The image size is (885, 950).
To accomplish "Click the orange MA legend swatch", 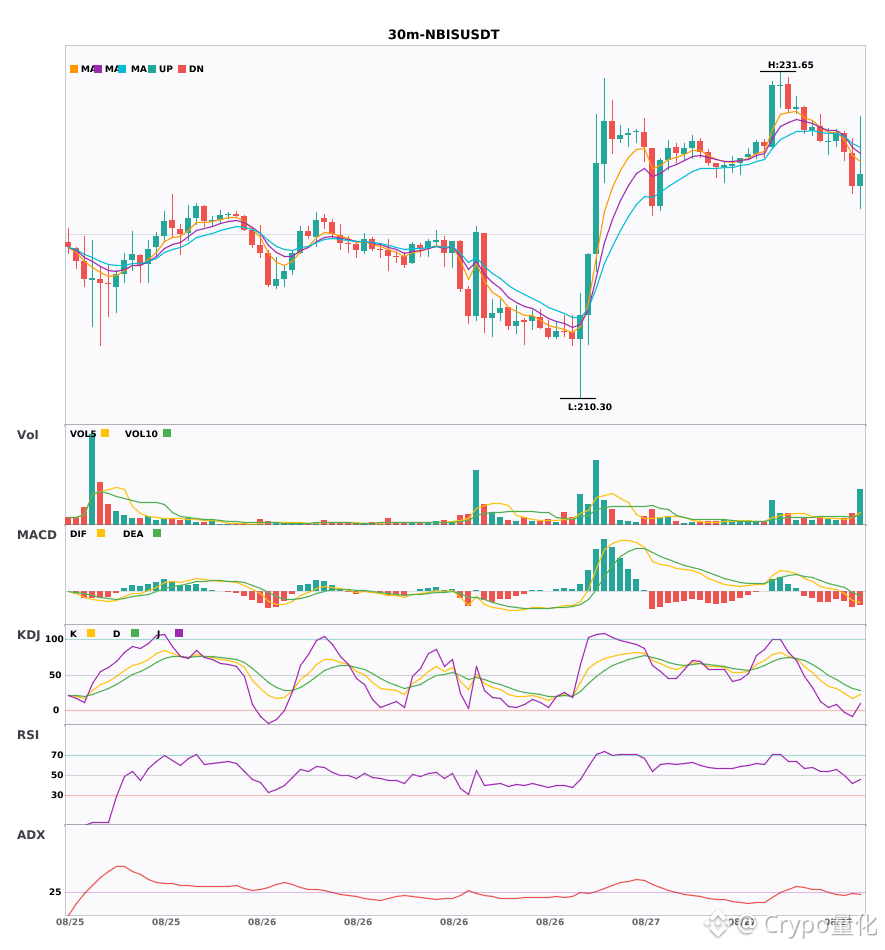I will pos(74,69).
